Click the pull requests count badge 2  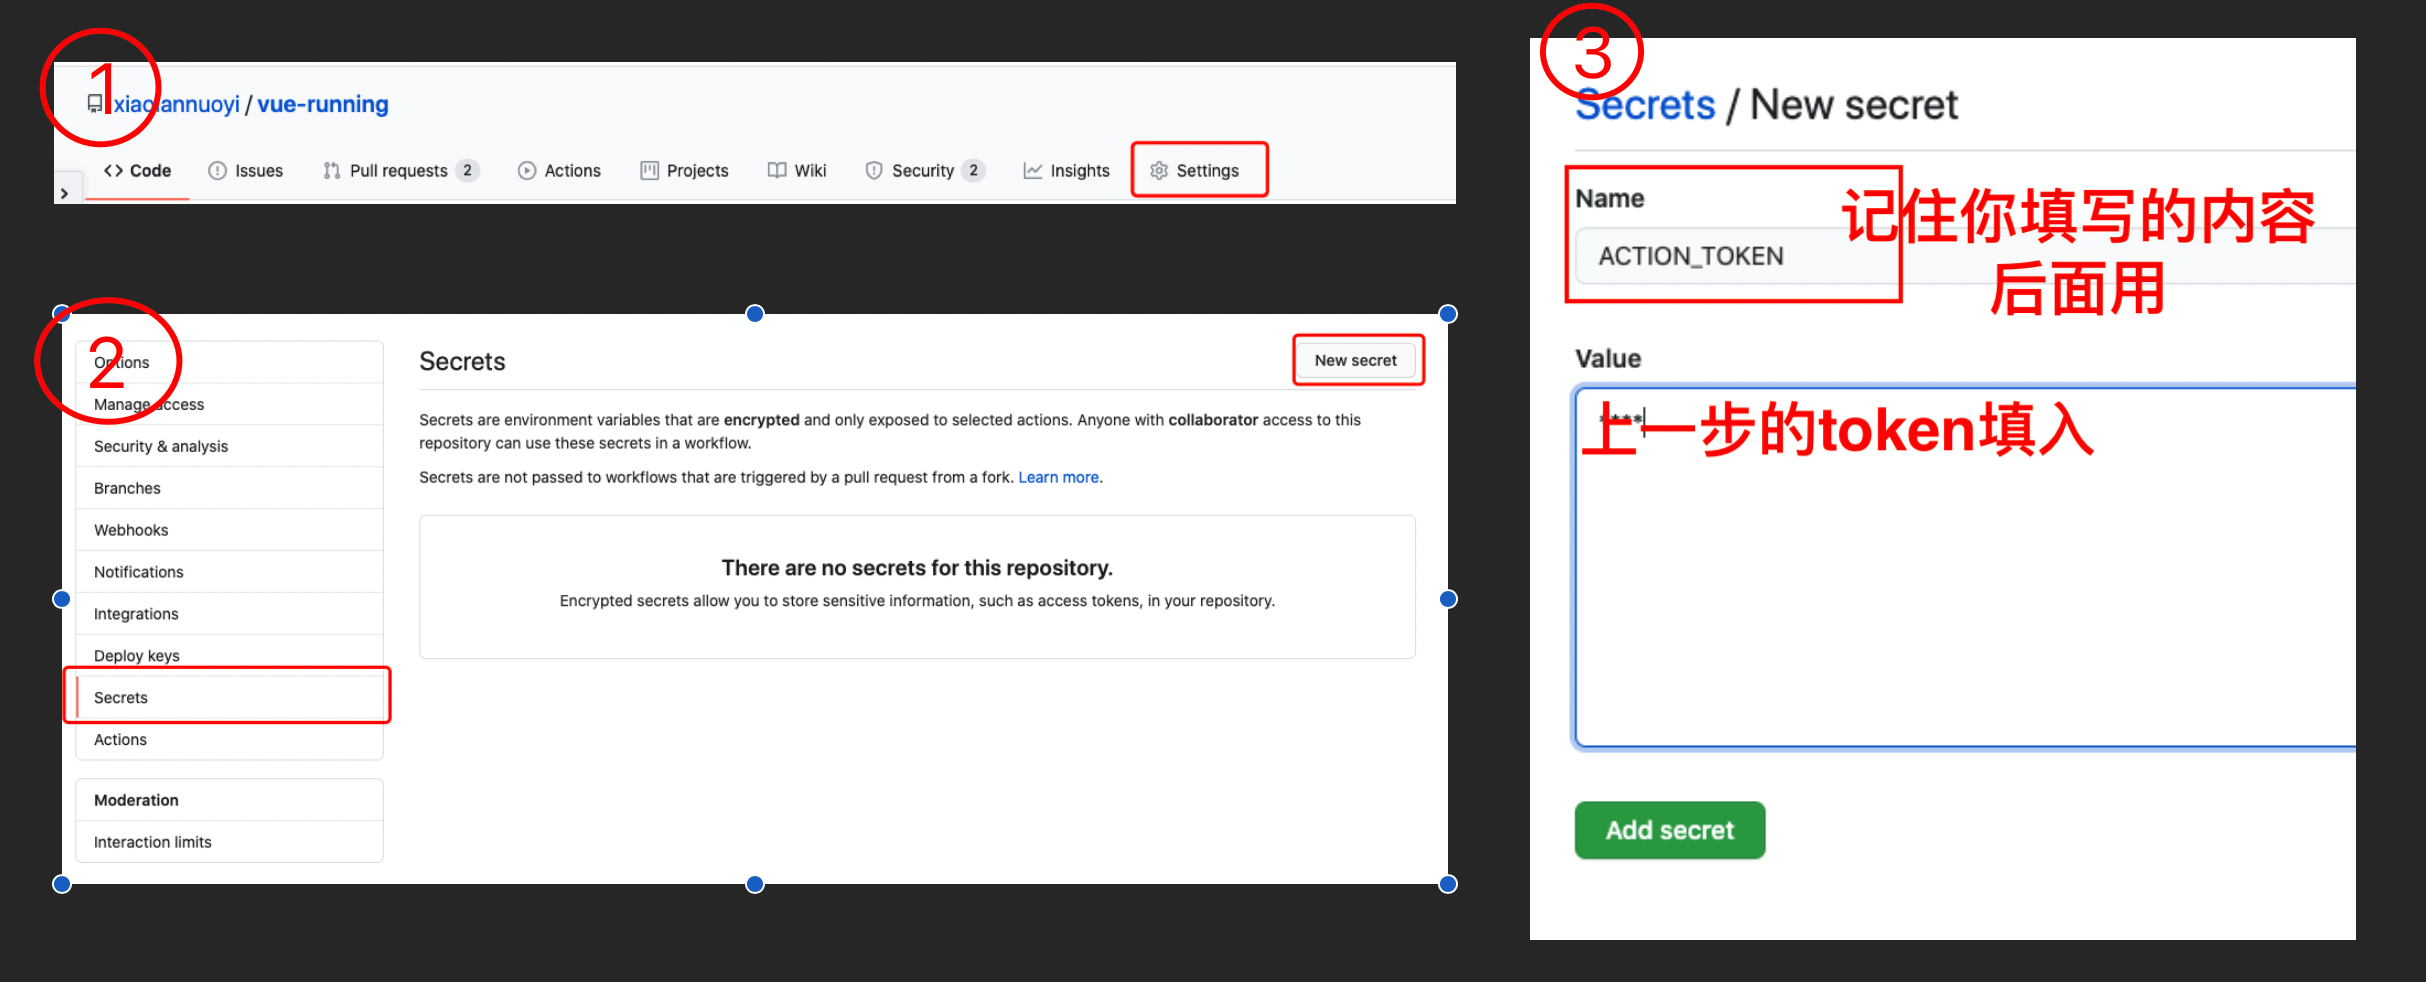(467, 170)
